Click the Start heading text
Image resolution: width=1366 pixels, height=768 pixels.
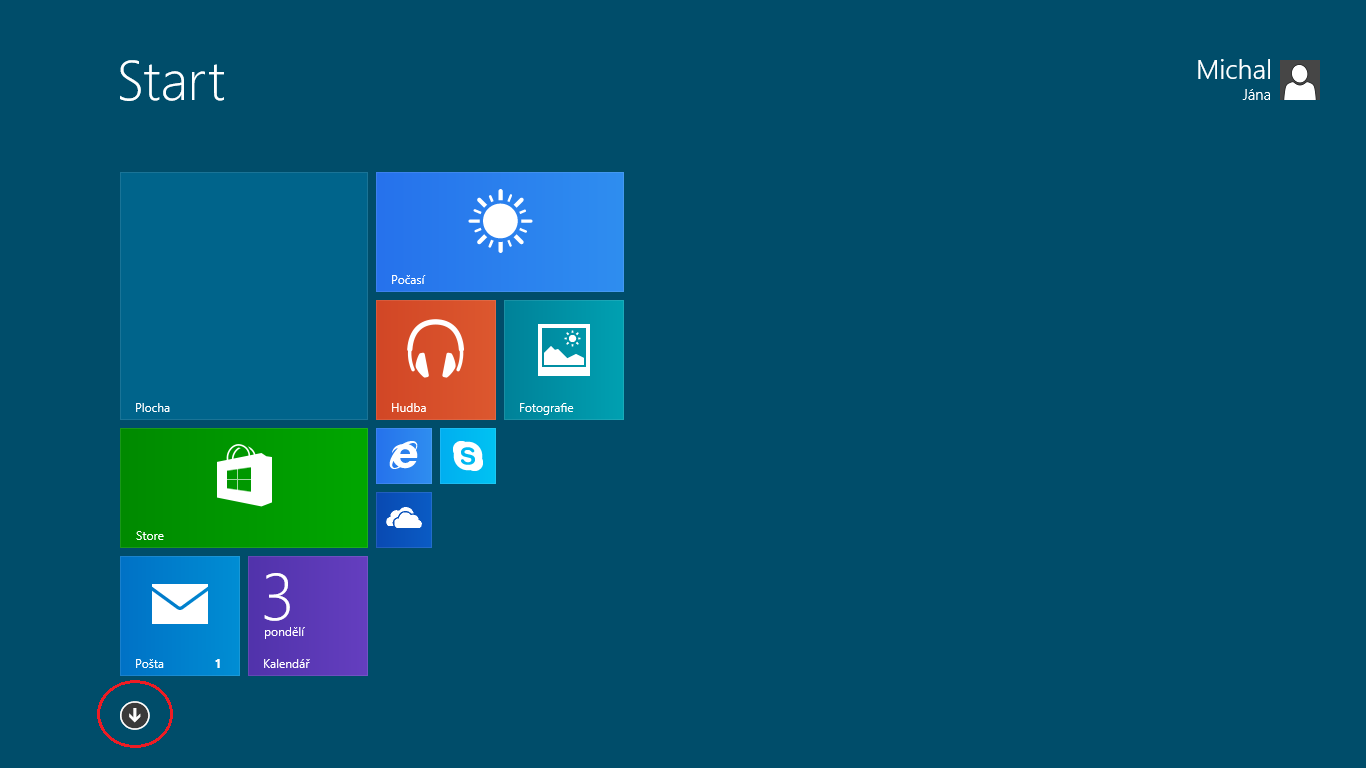tap(171, 83)
